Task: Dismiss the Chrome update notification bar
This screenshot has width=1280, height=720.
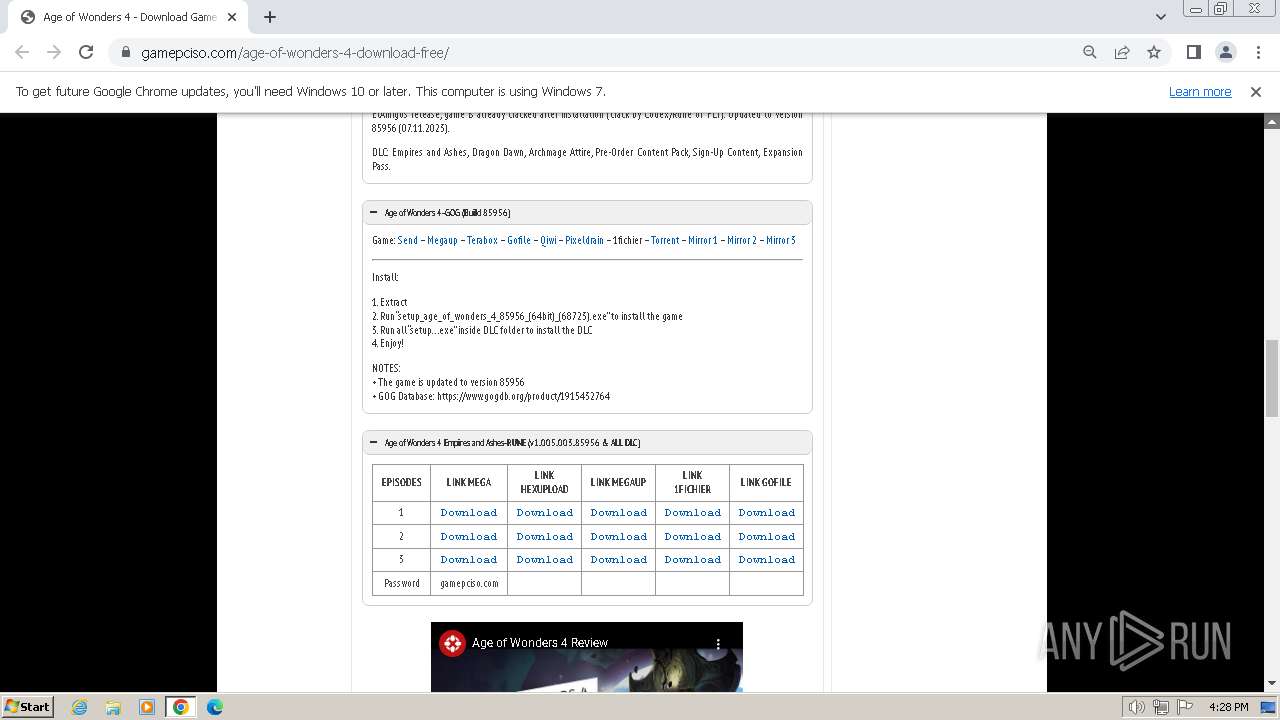Action: pyautogui.click(x=1256, y=91)
